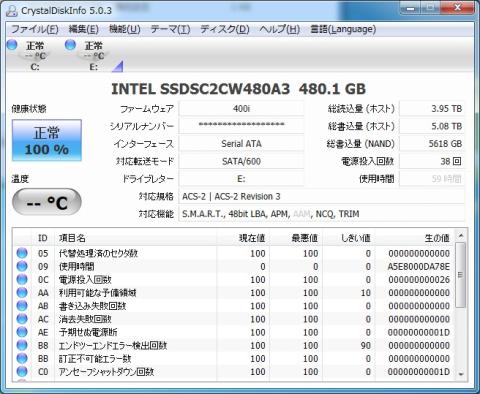
Task: Click the しきい値 column header
Action: pos(348,238)
